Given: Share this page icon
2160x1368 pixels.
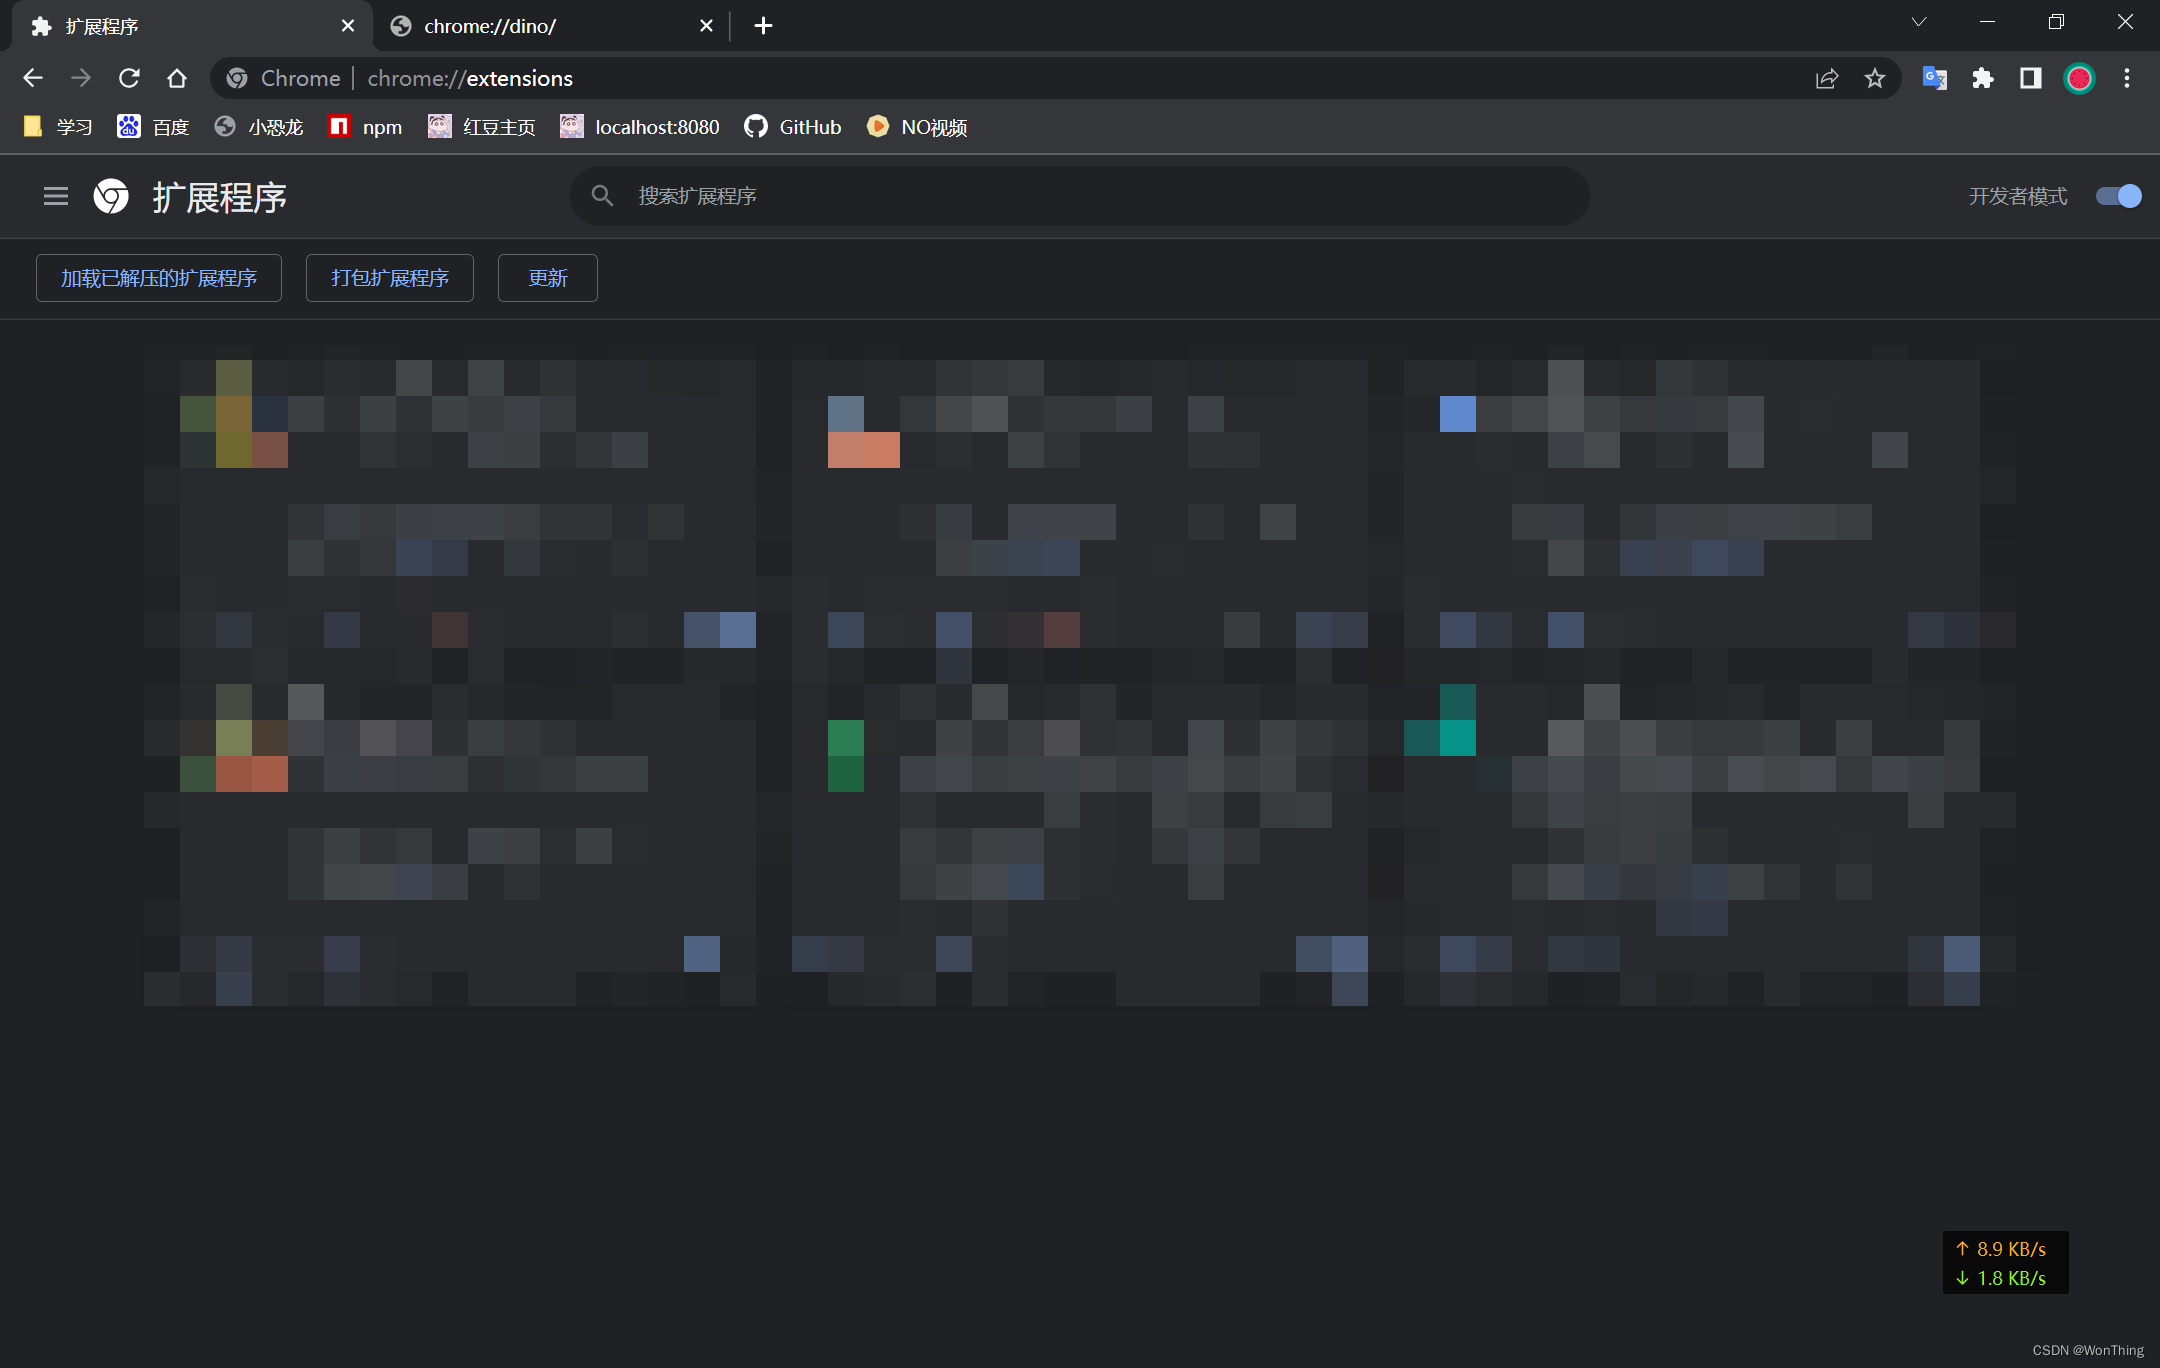Looking at the screenshot, I should coord(1826,78).
